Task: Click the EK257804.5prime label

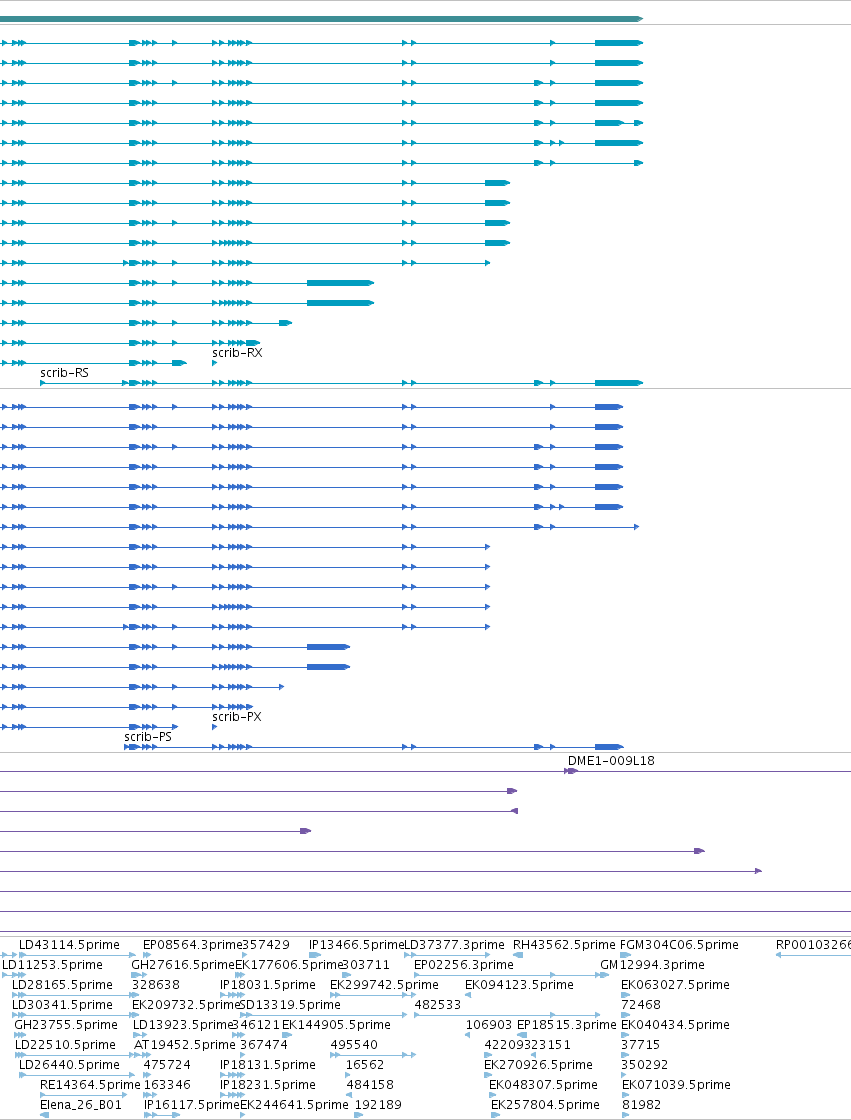Action: click(545, 1105)
